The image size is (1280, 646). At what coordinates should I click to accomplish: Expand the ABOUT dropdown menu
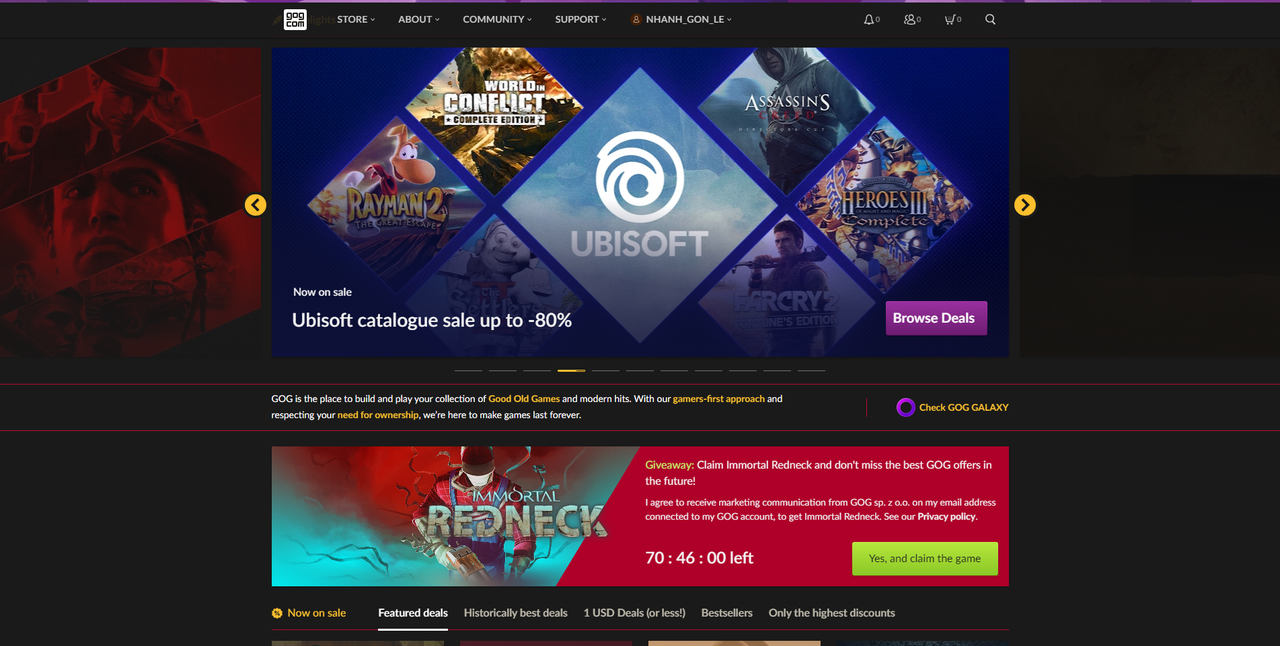tap(419, 19)
